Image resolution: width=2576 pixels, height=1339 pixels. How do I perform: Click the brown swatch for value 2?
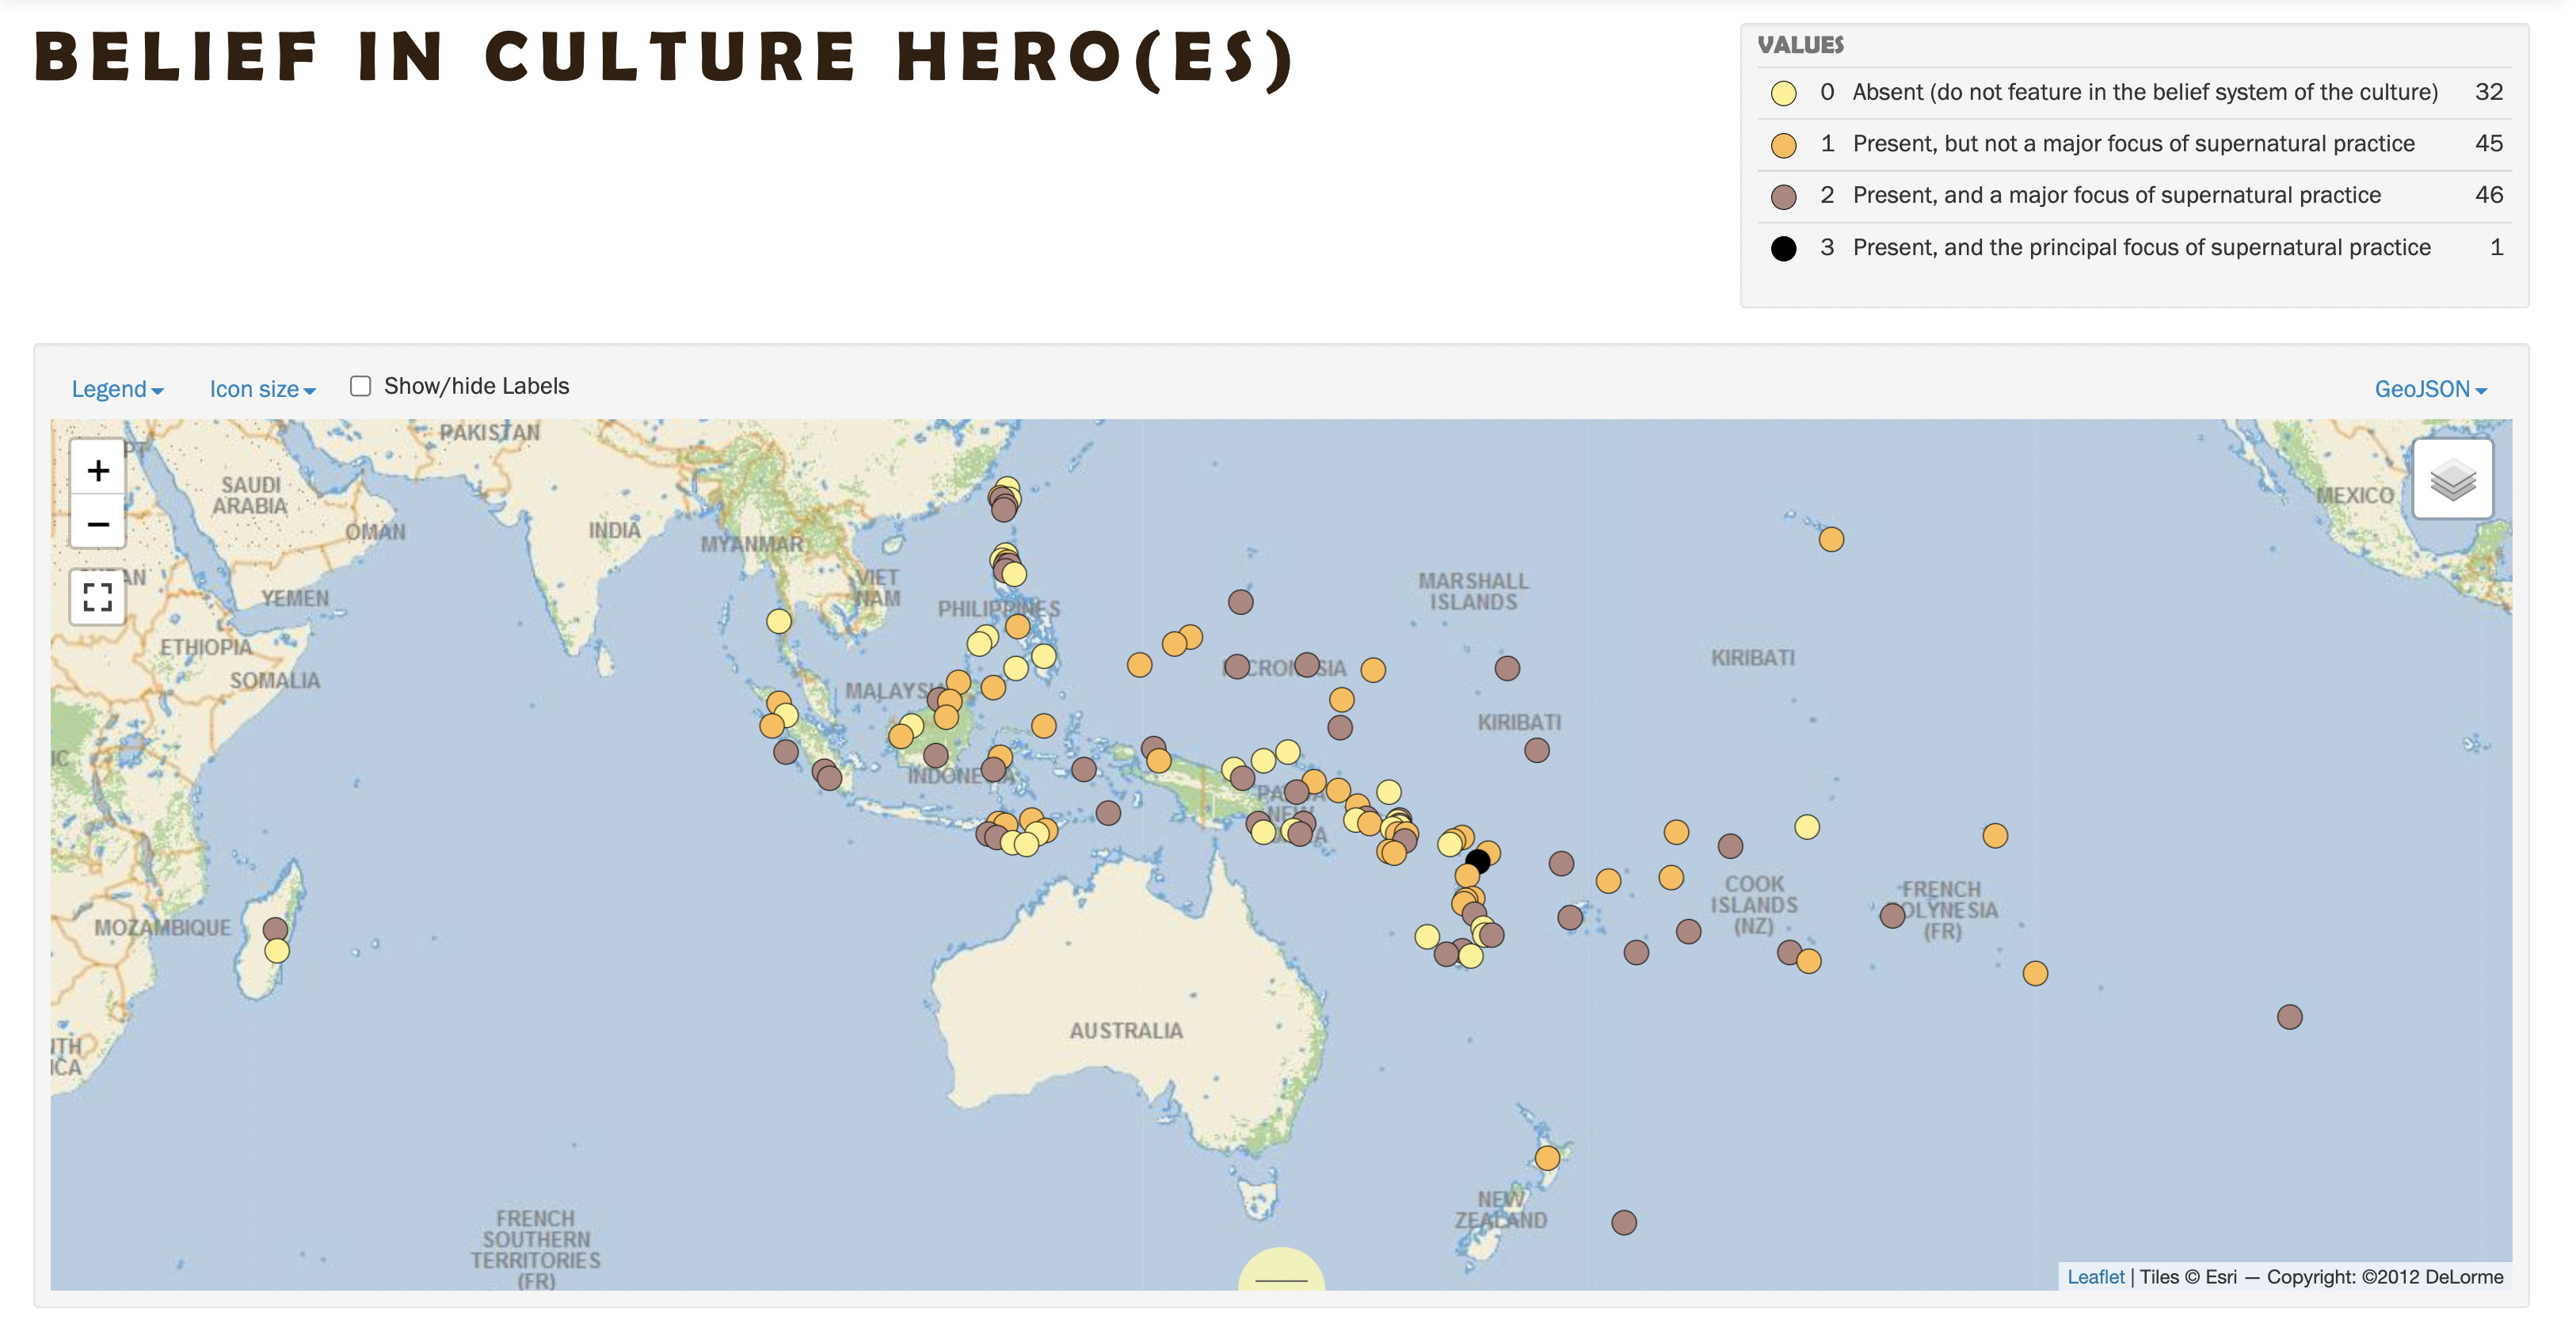point(1783,197)
